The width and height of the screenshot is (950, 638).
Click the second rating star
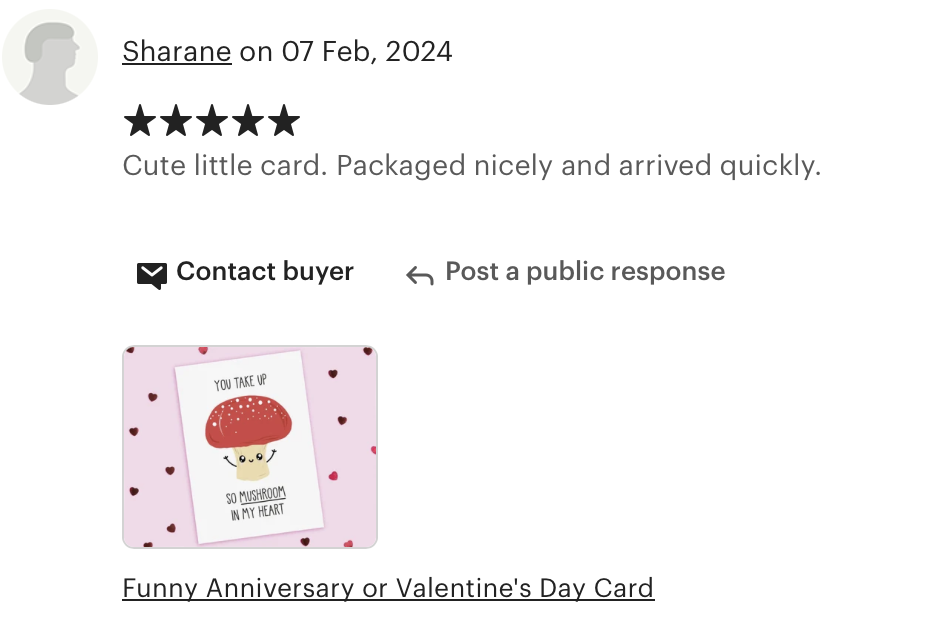176,120
